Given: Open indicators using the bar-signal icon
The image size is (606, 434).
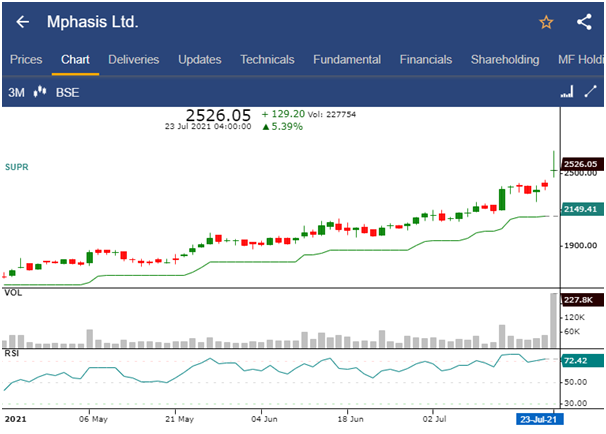Looking at the screenshot, I should [566, 93].
